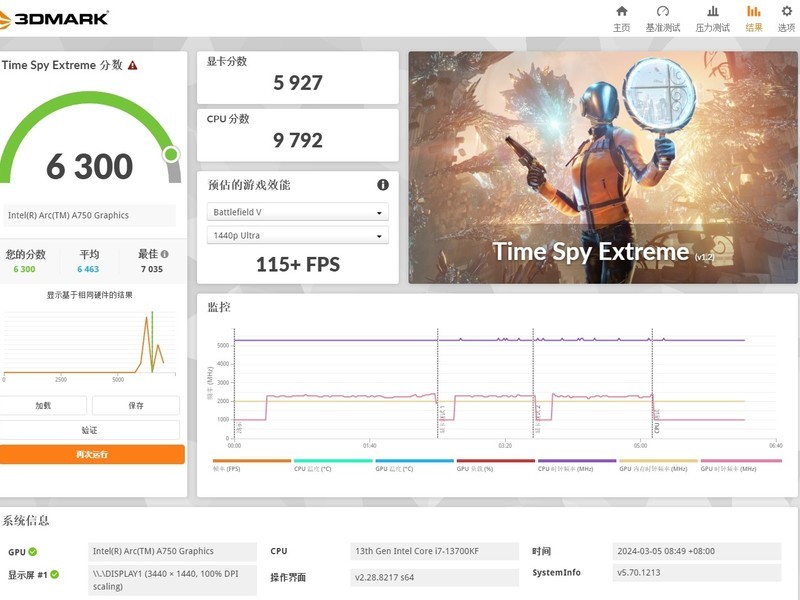
Task: Open the Stress Test tab (压力测试)
Action: pos(713,19)
